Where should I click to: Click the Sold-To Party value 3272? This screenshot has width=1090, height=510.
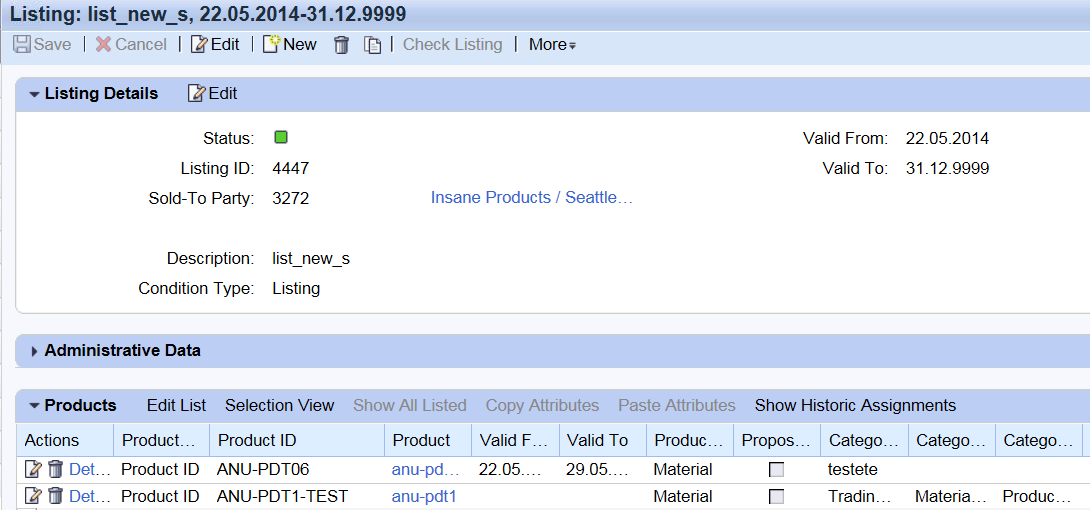pos(291,199)
